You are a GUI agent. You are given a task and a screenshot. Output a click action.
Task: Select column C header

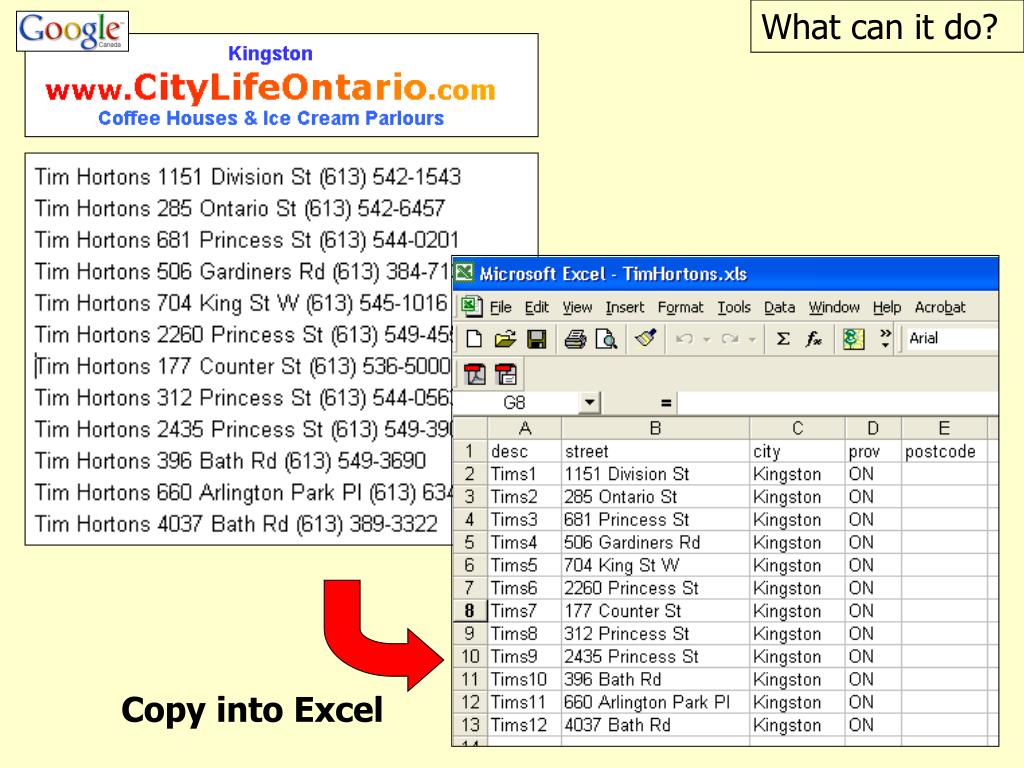[797, 428]
